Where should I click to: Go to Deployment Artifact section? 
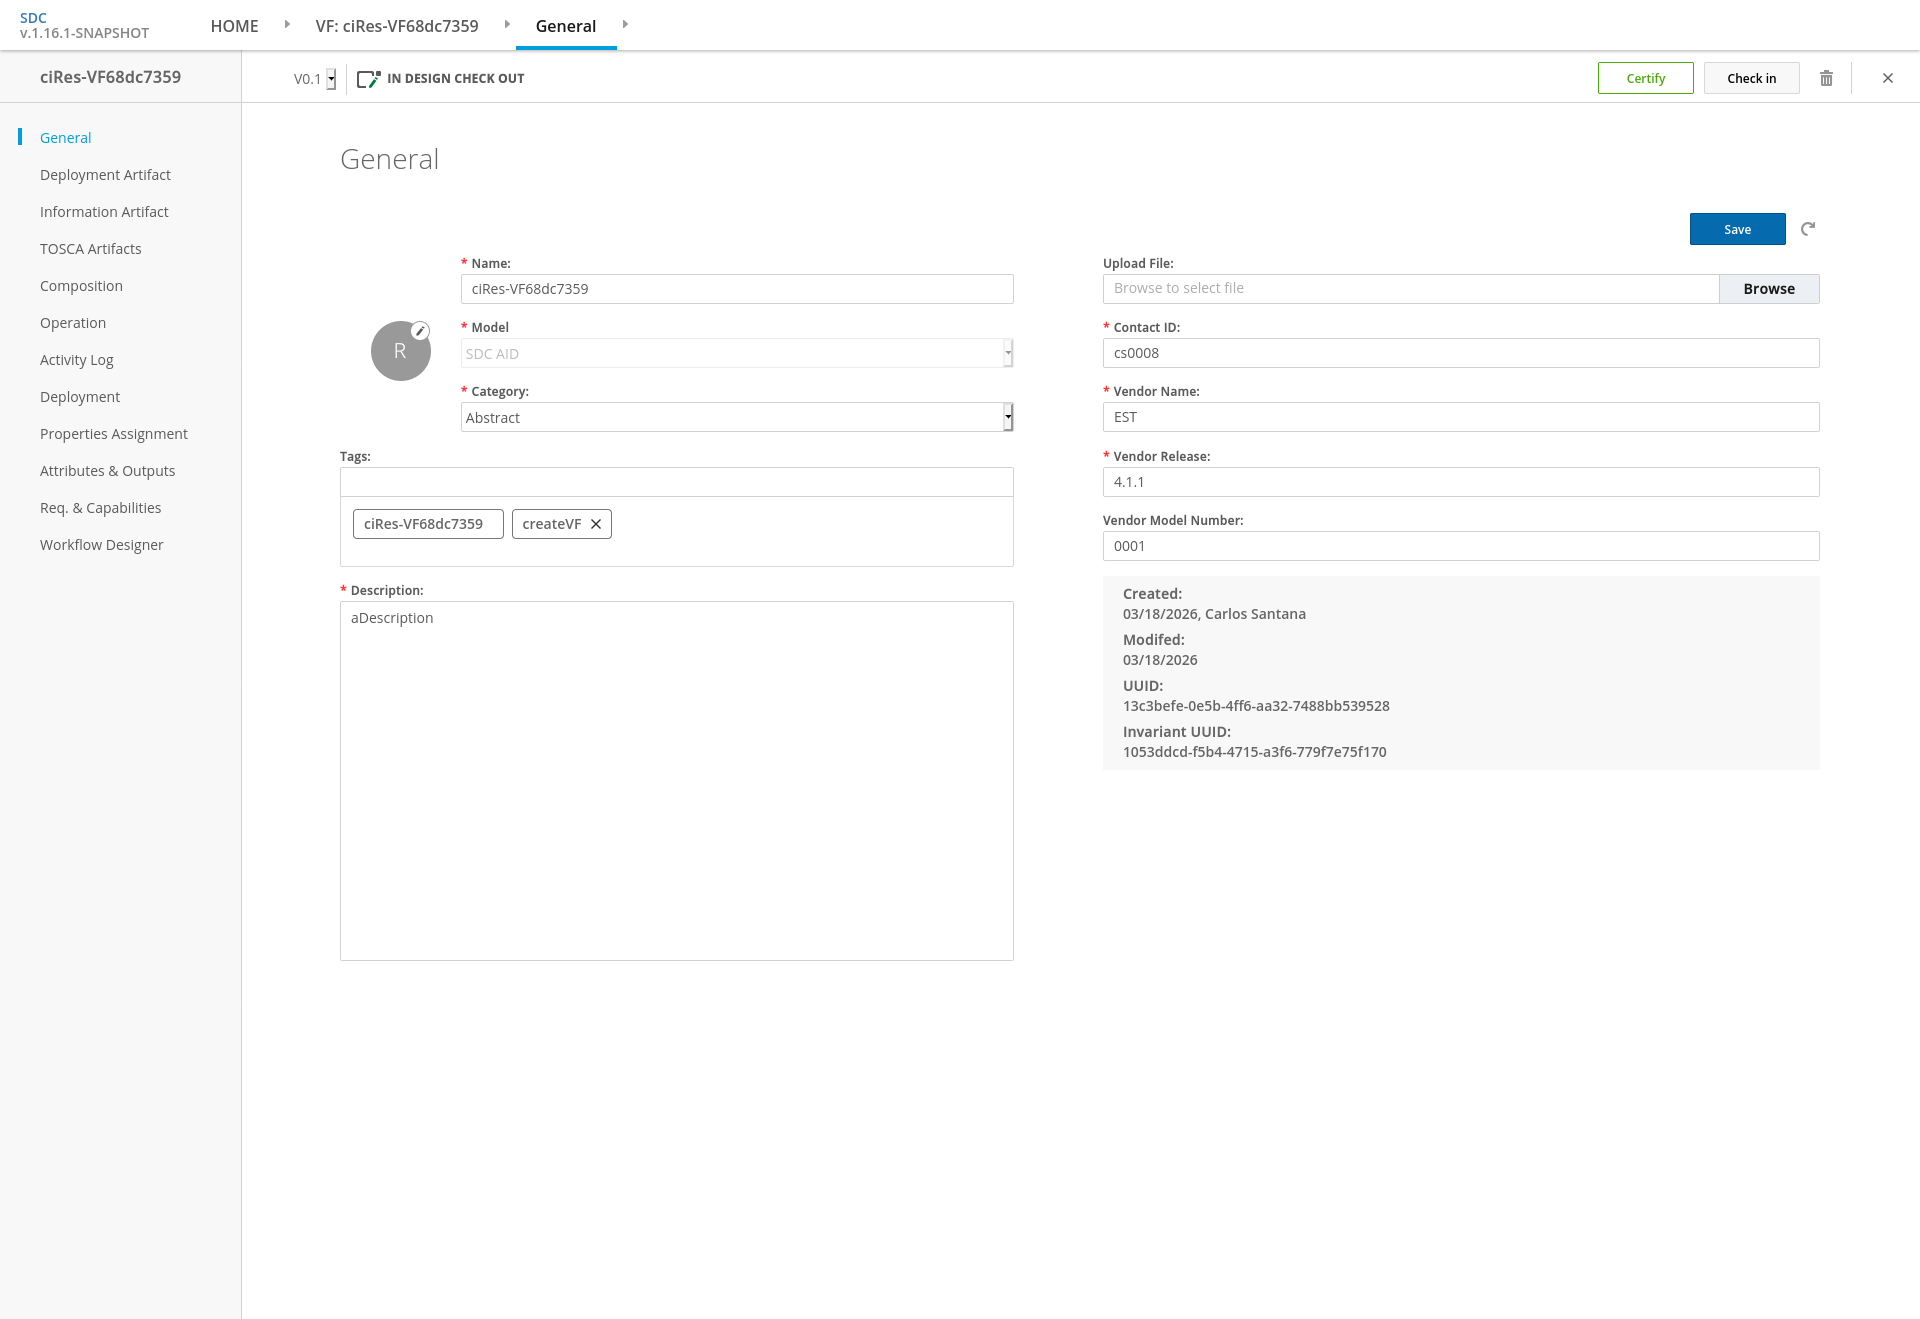click(105, 175)
